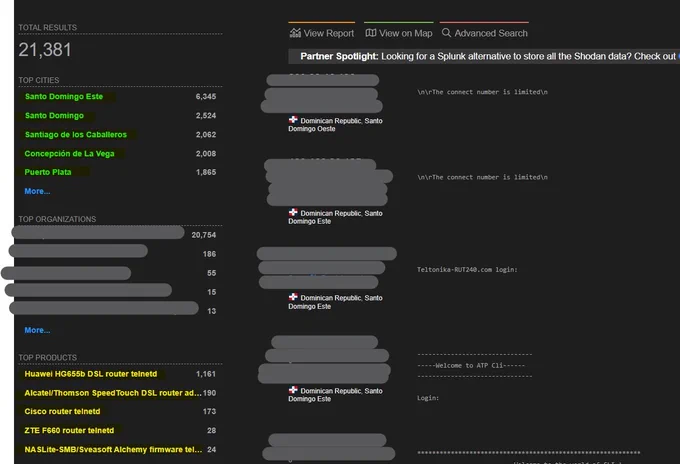Click the 173 Cisco router count
Screen dimensions: 680x464
(x=209, y=411)
